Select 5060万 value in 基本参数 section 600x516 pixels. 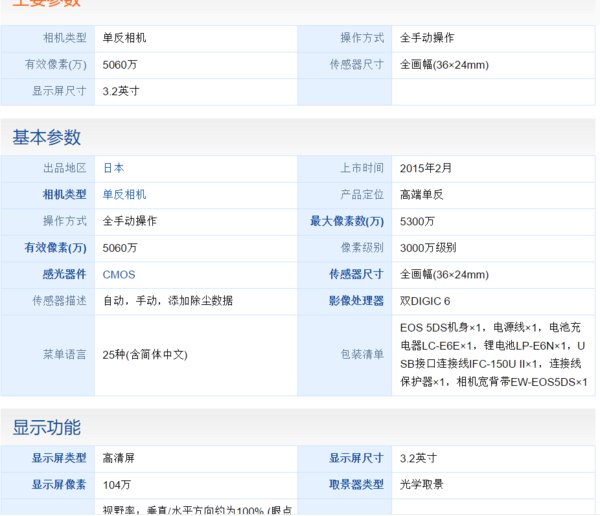point(120,248)
